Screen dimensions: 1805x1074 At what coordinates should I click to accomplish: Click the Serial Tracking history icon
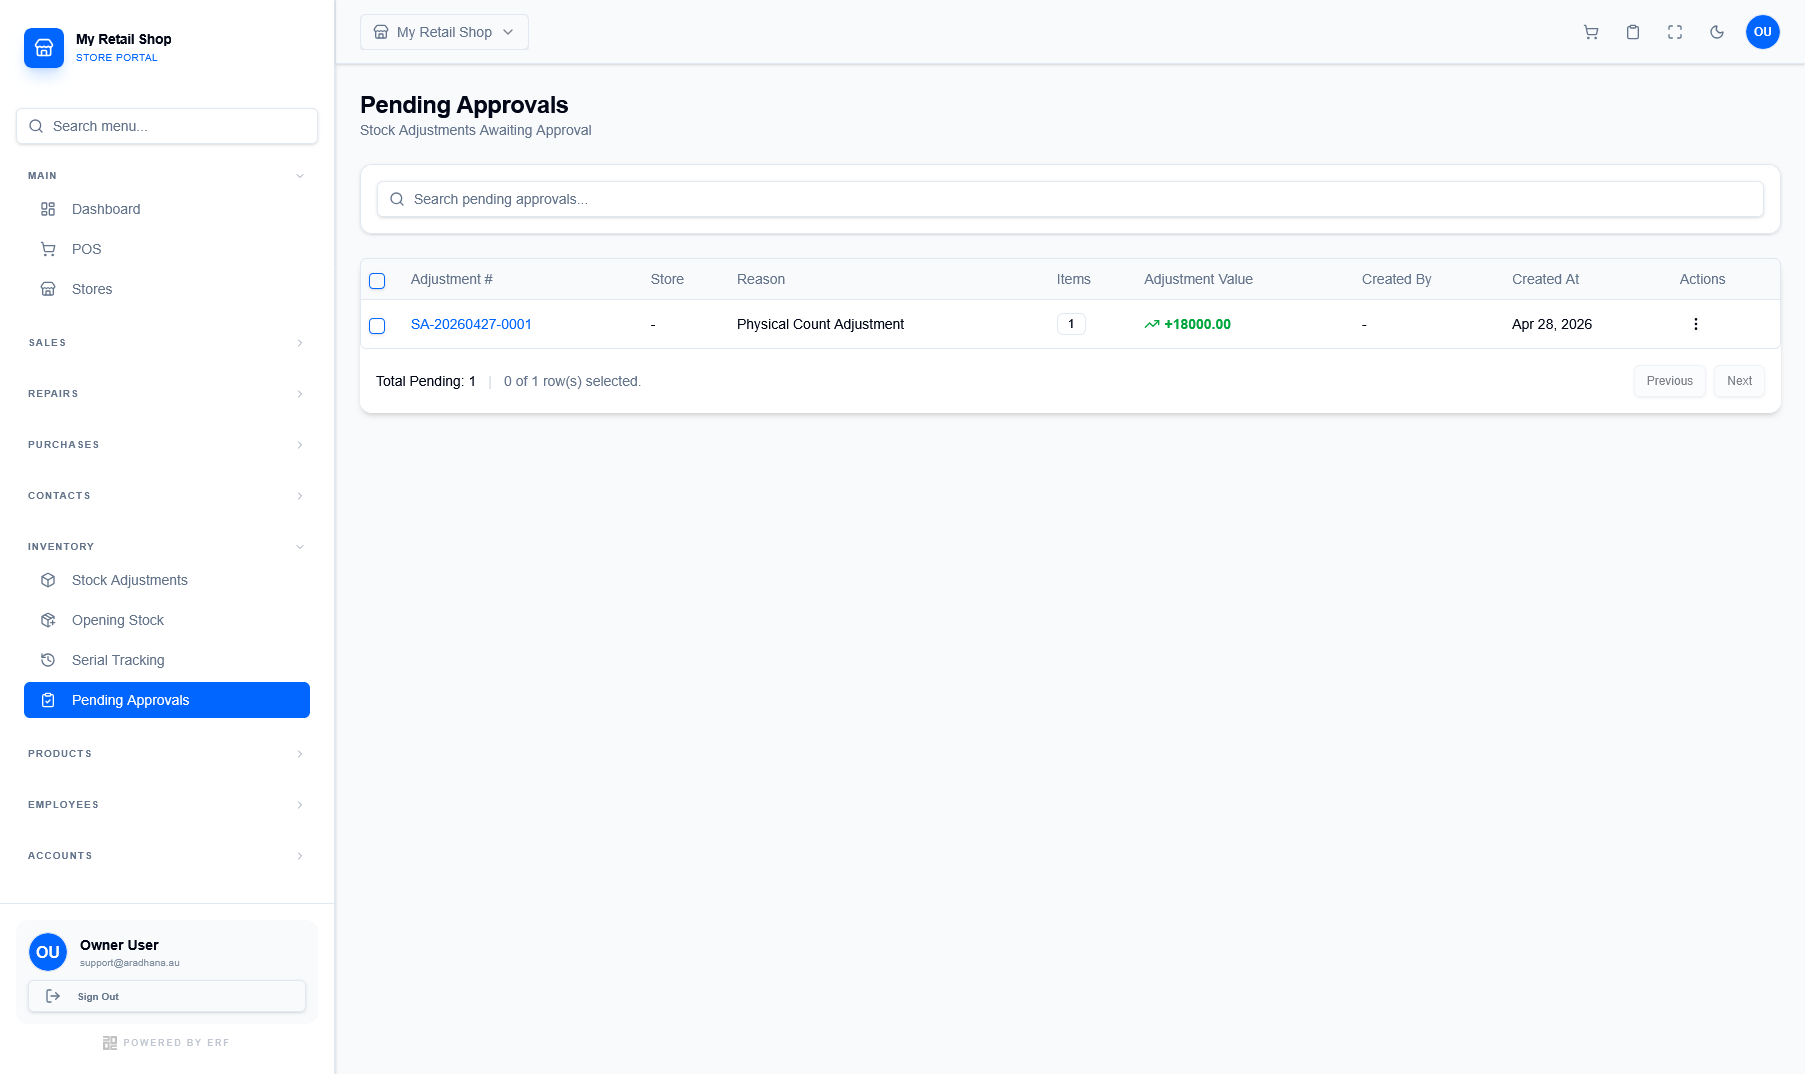coord(48,660)
